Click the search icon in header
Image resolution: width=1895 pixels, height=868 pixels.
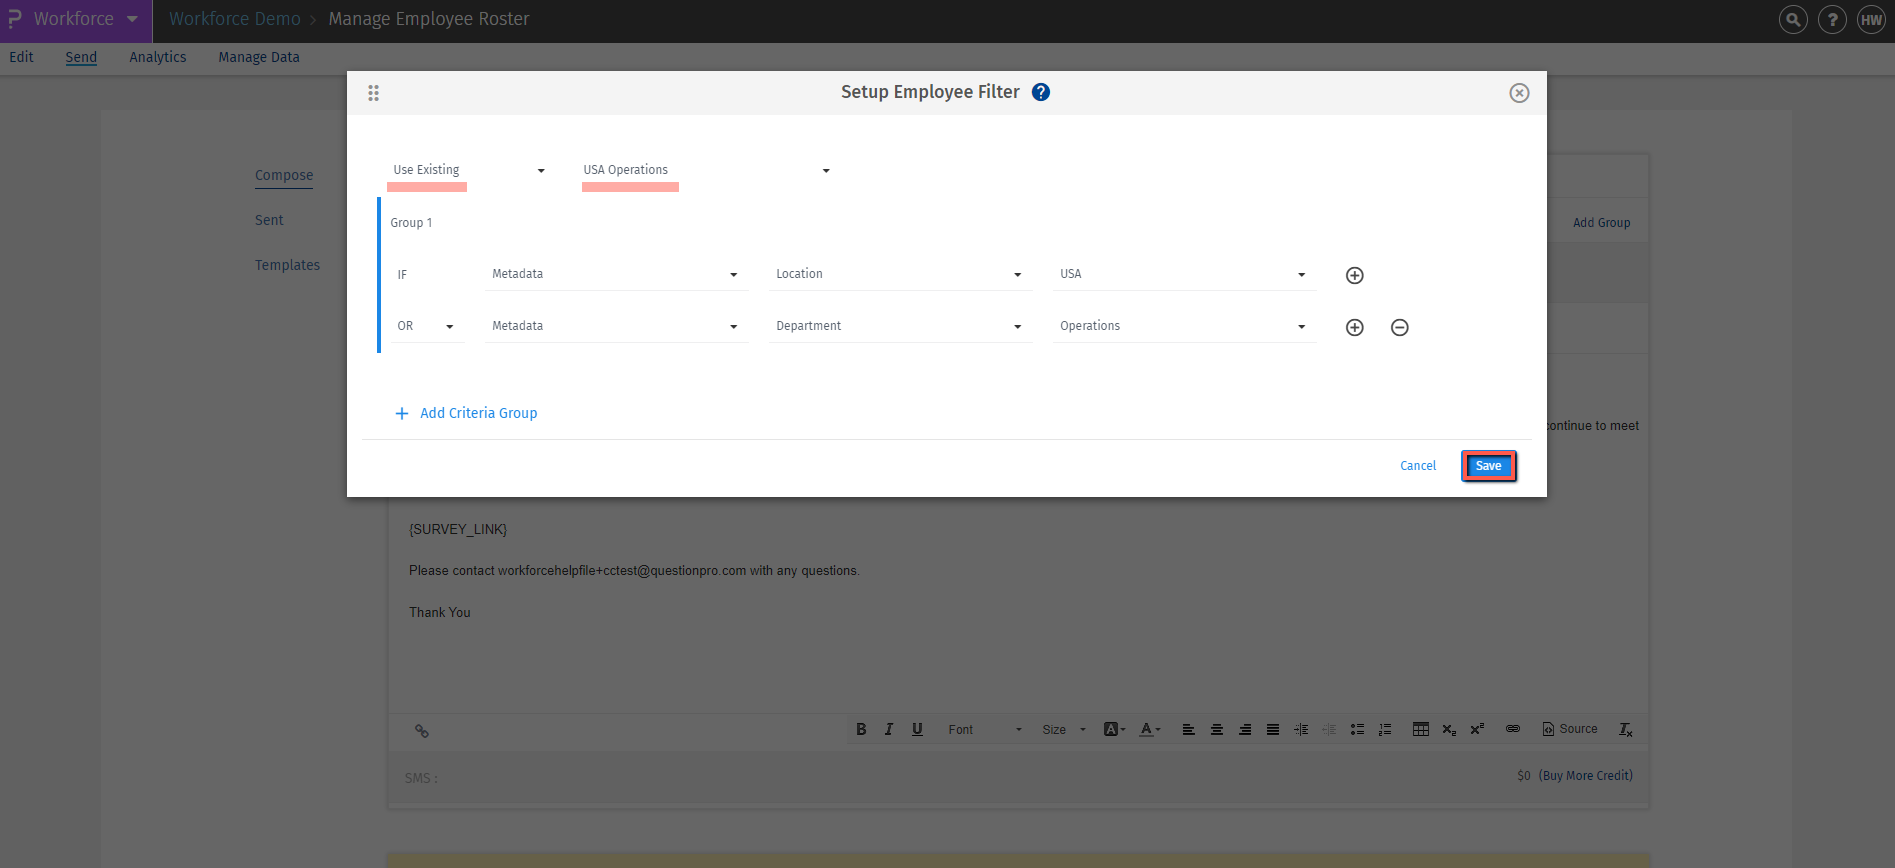[1793, 19]
